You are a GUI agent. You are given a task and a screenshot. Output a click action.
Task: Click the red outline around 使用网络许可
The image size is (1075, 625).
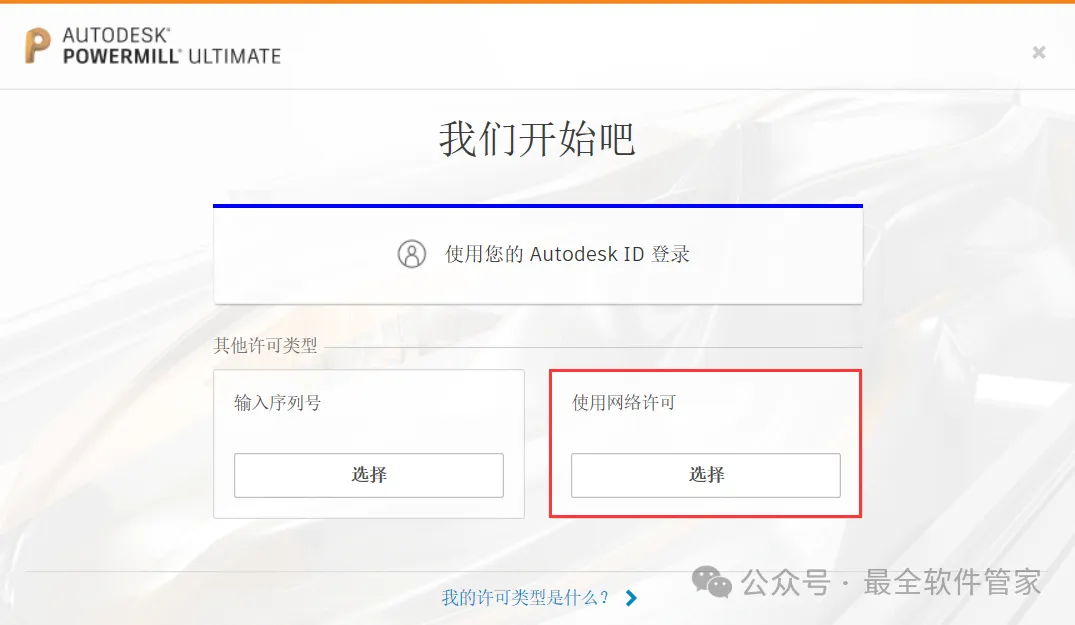(705, 371)
